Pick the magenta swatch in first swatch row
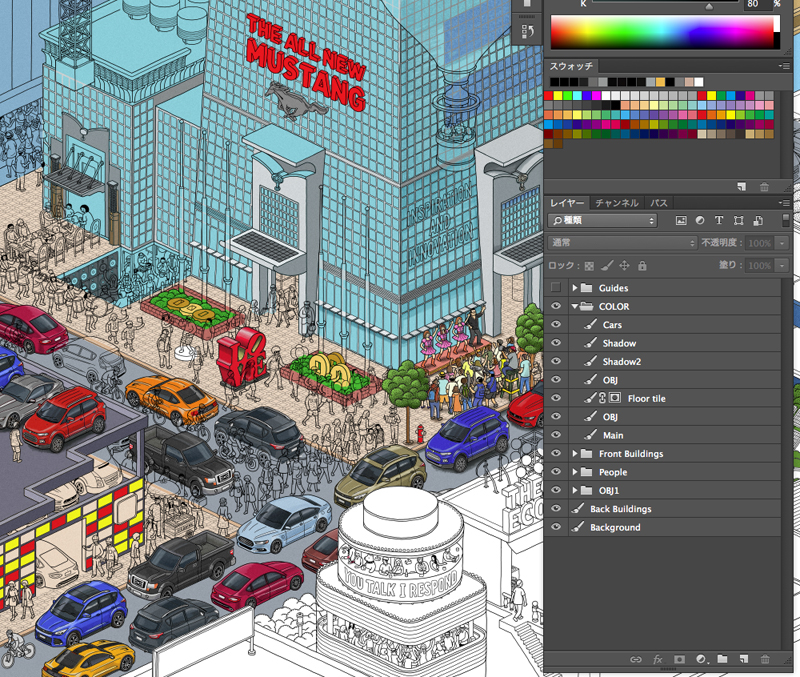The image size is (800, 677). pyautogui.click(x=596, y=95)
